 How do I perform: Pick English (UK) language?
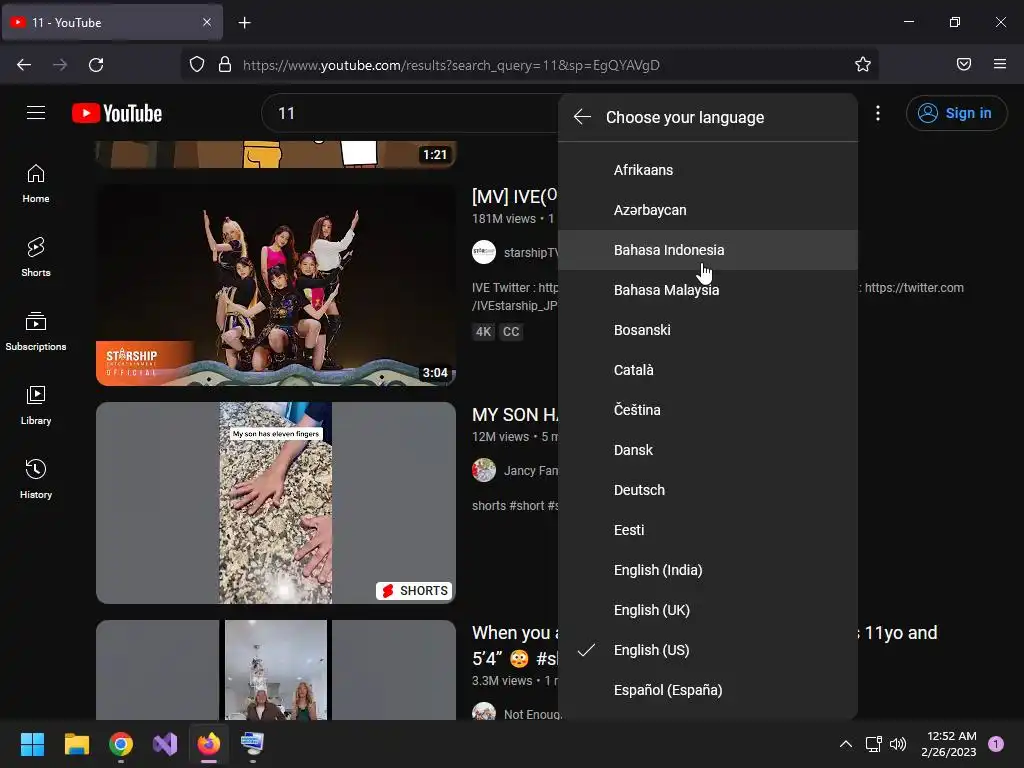click(707, 610)
